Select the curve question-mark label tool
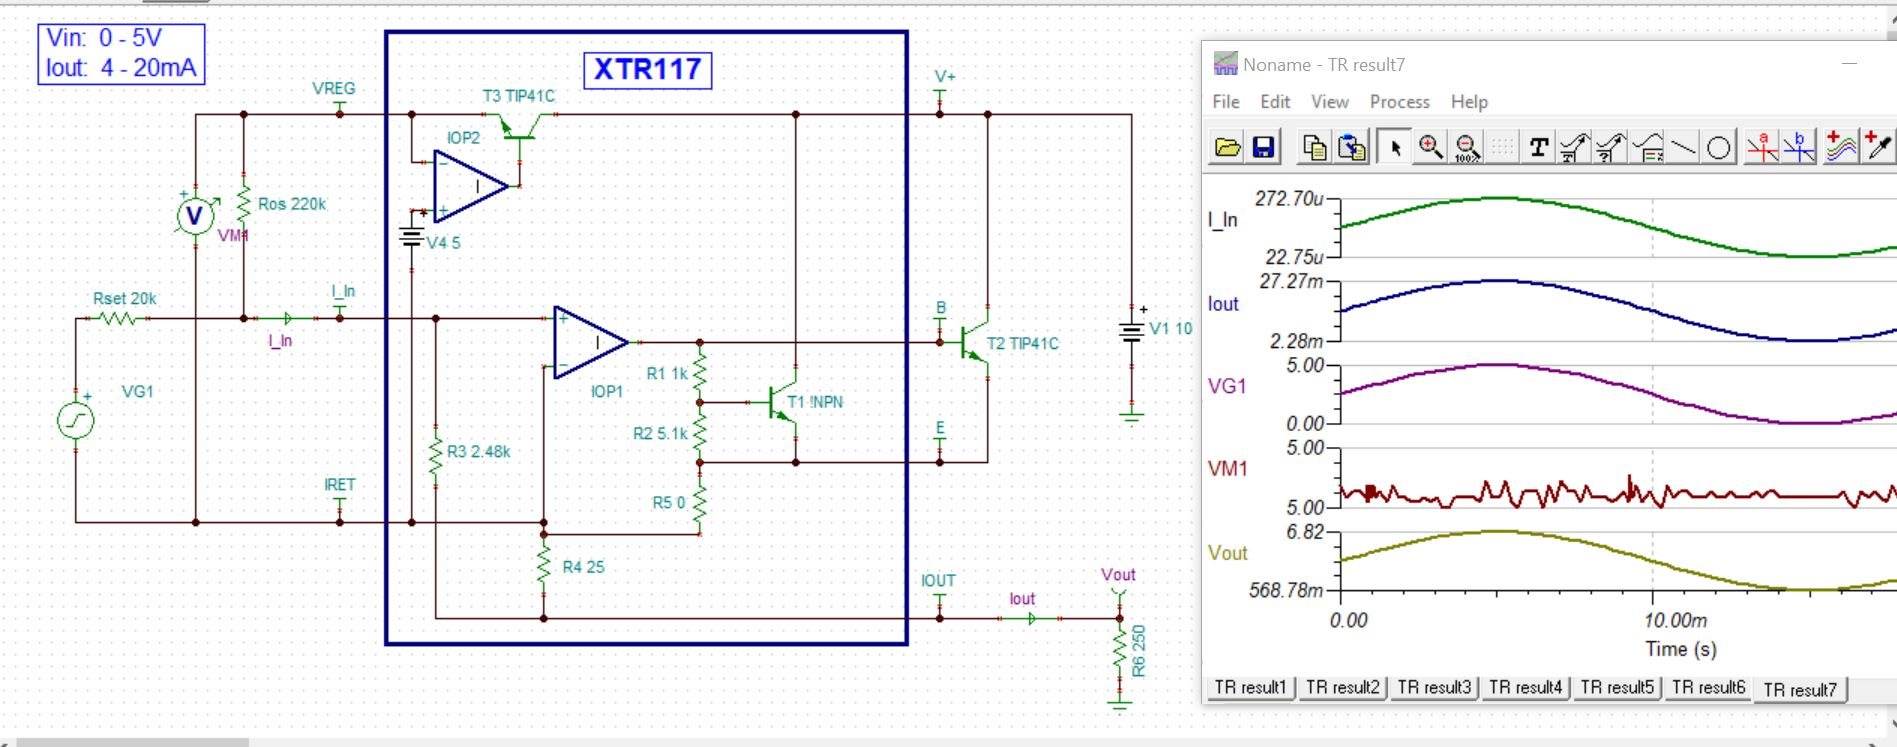This screenshot has height=747, width=1897. [1610, 148]
